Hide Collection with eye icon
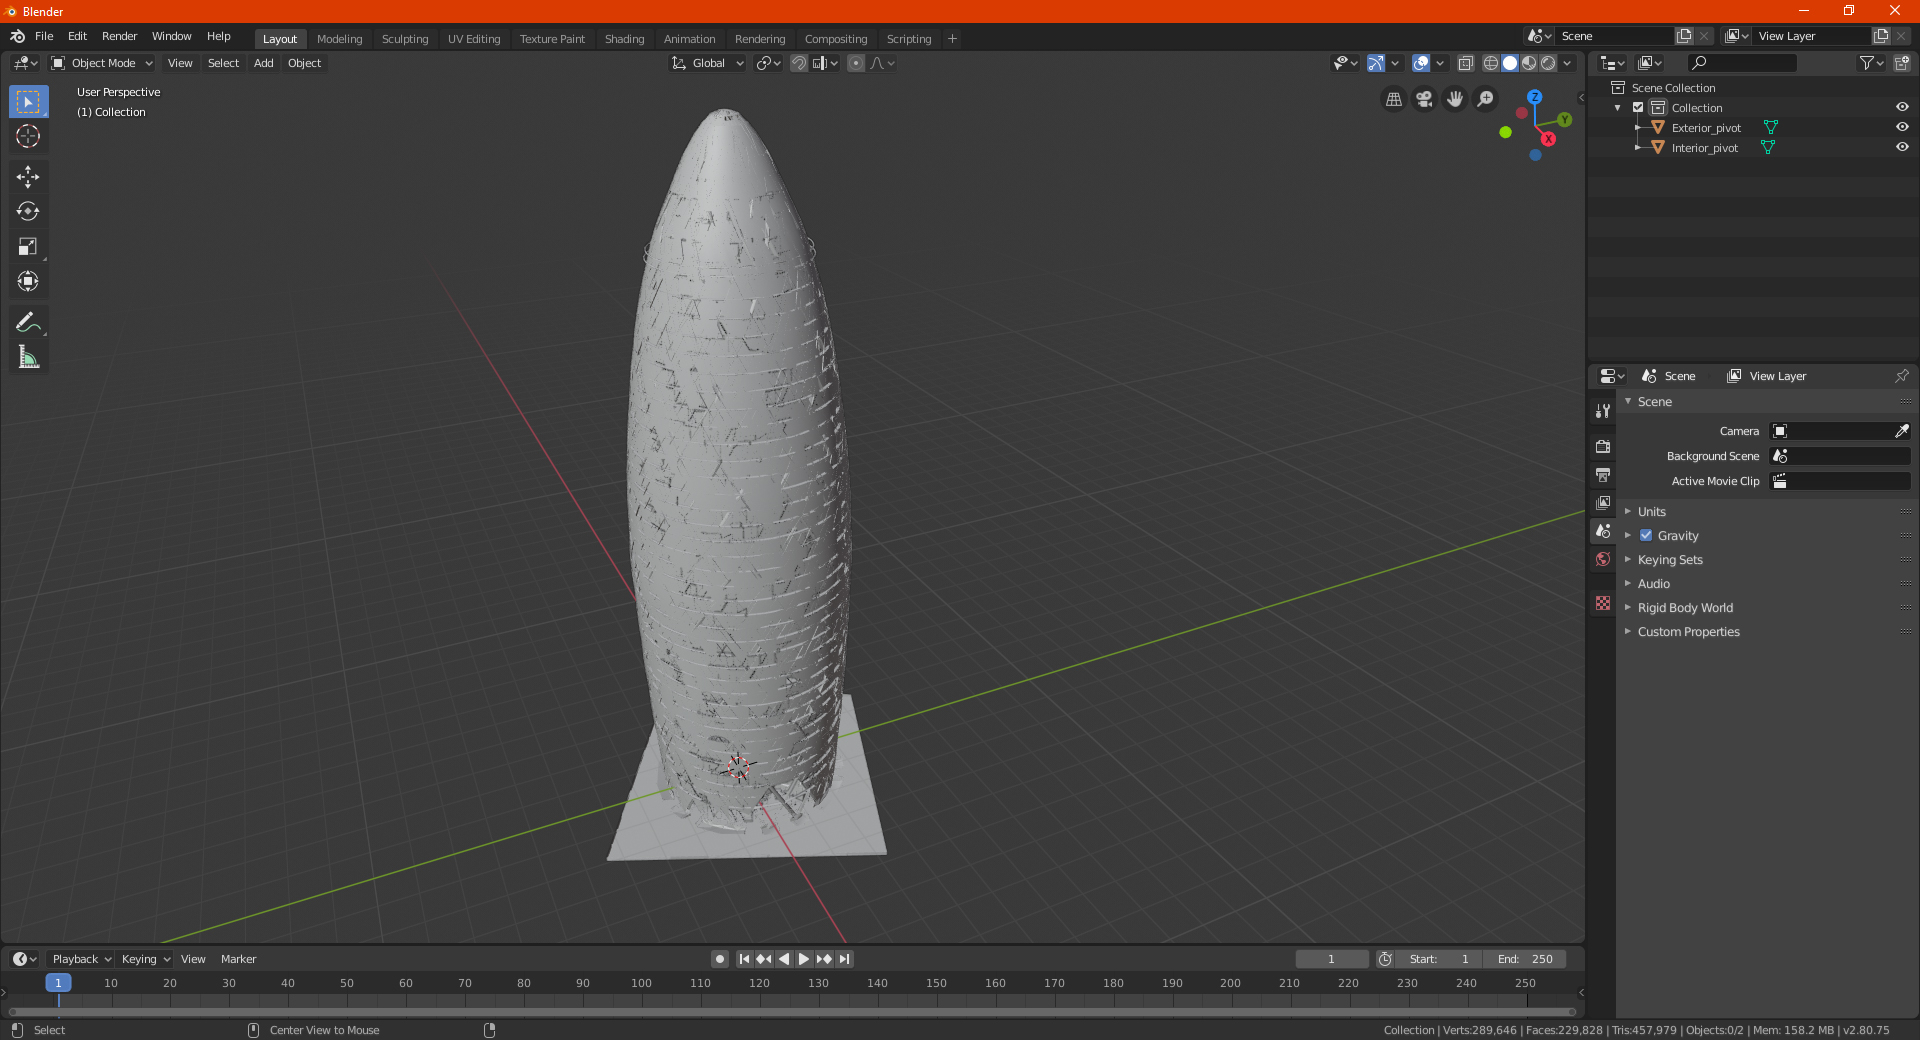This screenshot has width=1920, height=1040. point(1902,107)
